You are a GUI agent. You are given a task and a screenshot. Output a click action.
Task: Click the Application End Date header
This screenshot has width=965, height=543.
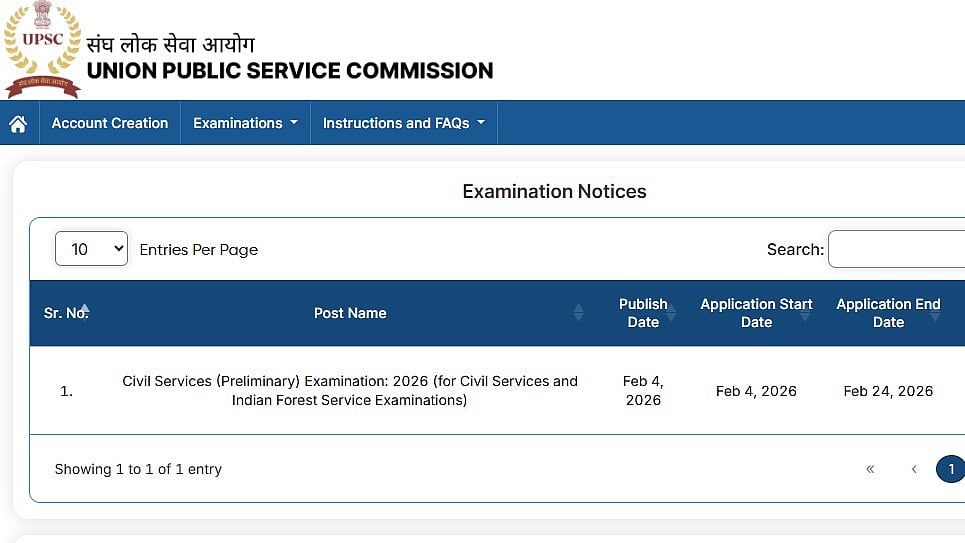(887, 313)
